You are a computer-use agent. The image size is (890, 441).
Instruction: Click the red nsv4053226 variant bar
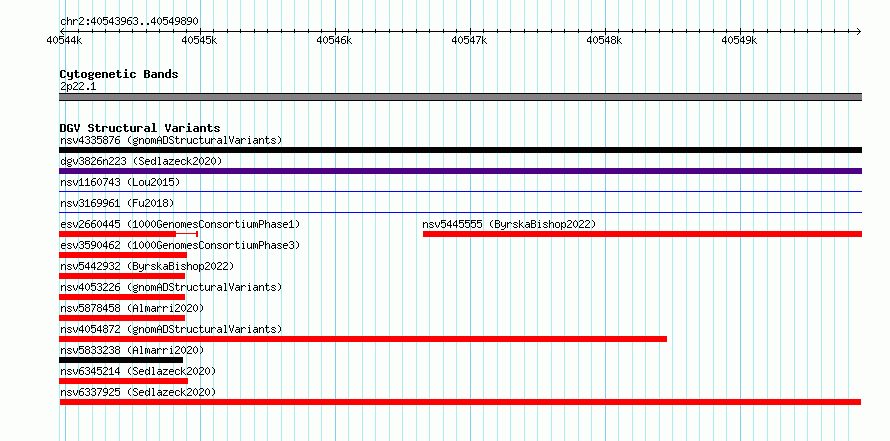coord(122,297)
